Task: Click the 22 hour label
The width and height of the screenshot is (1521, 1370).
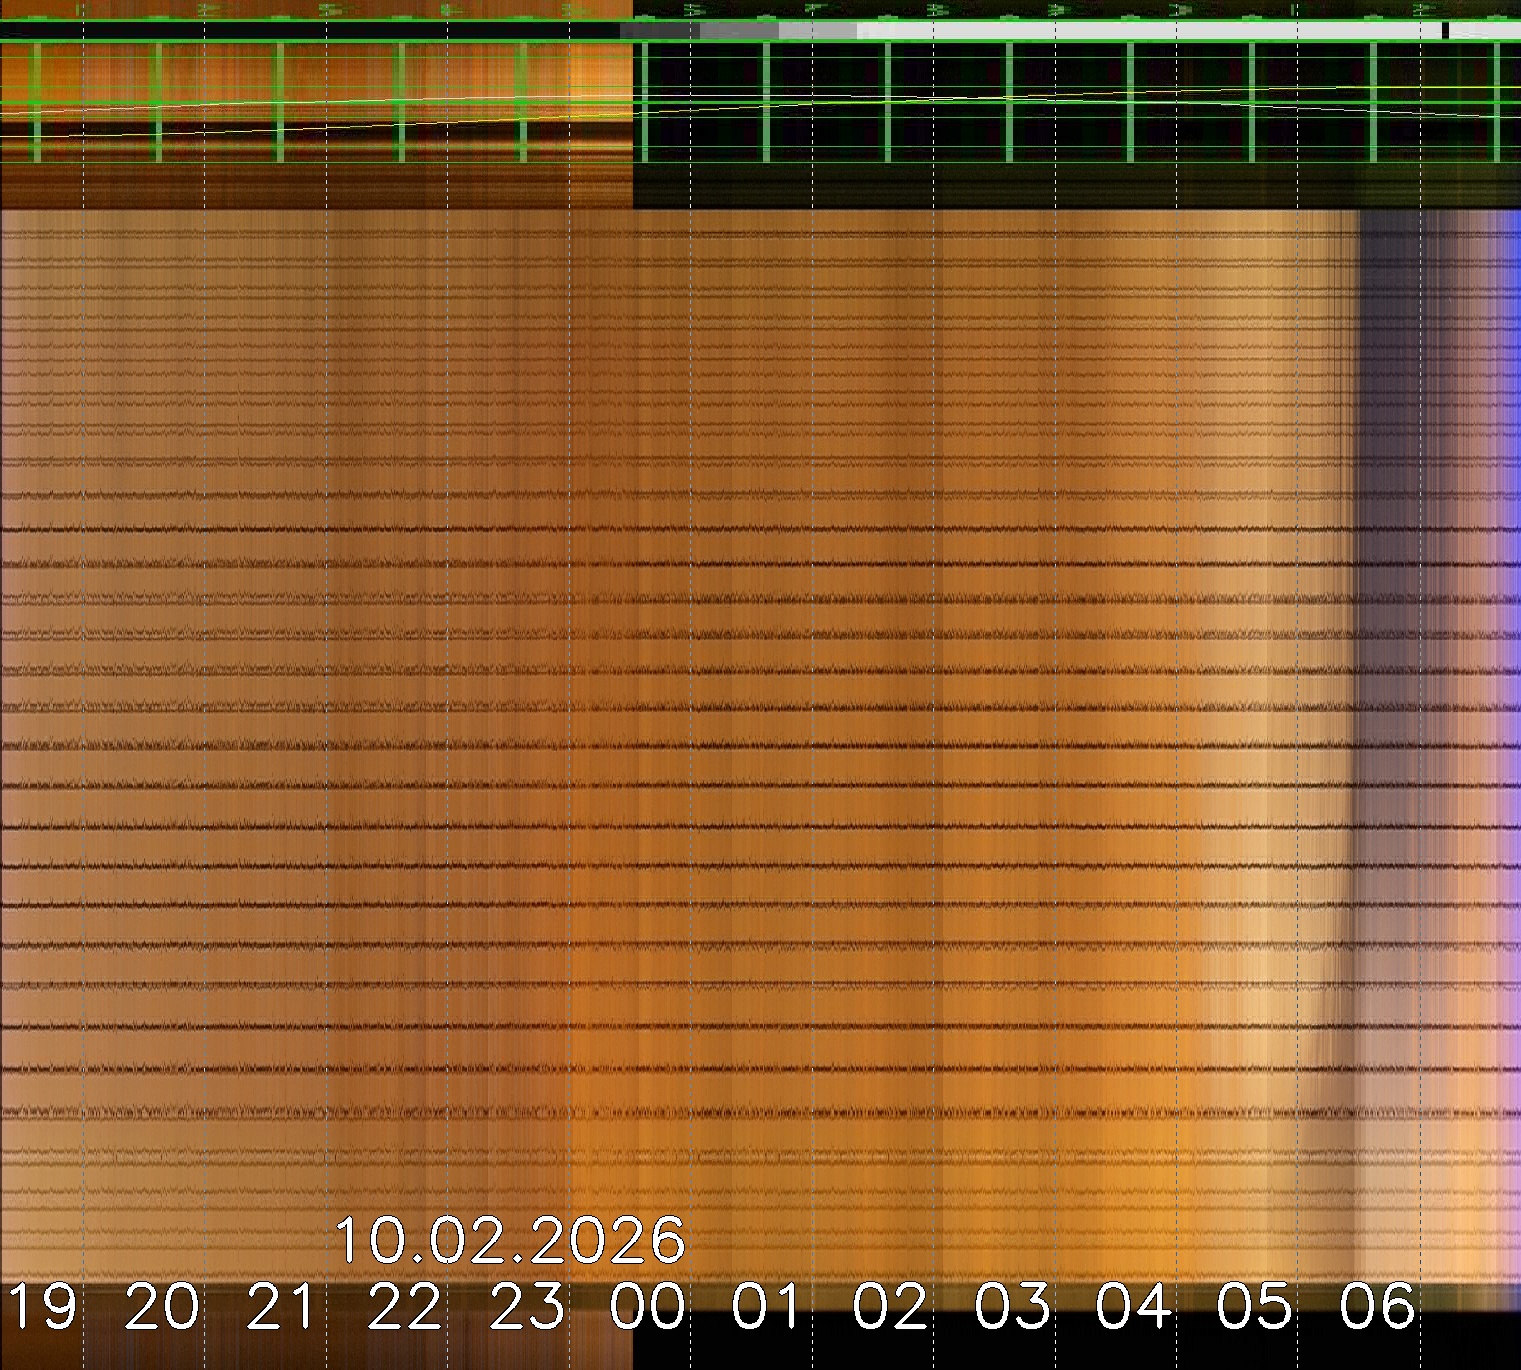Action: pos(405,1307)
